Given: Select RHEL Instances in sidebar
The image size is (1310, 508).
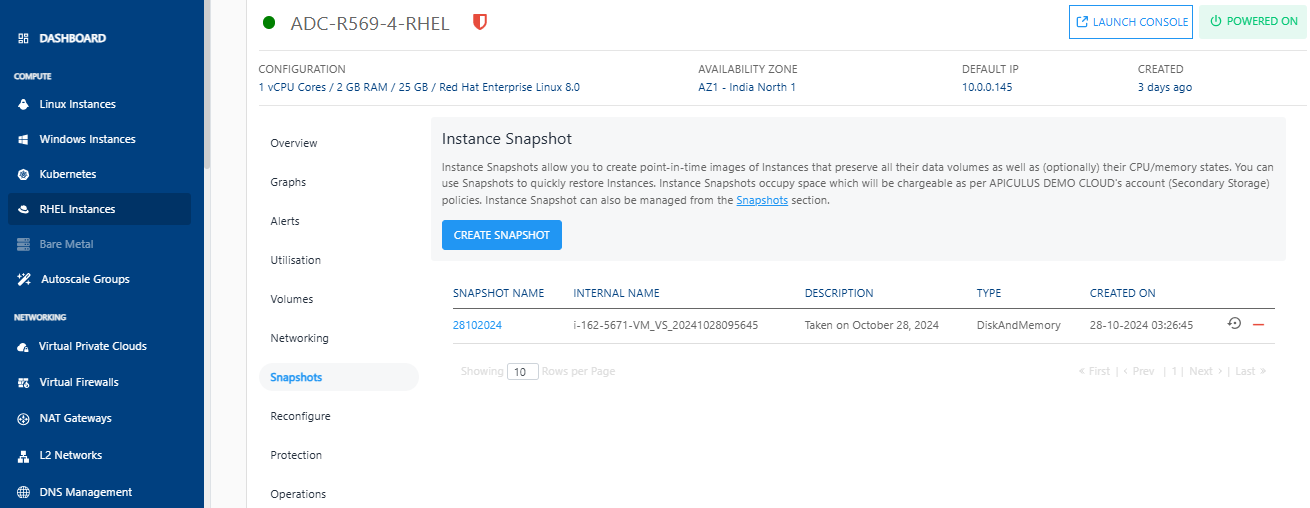Looking at the screenshot, I should click(100, 209).
